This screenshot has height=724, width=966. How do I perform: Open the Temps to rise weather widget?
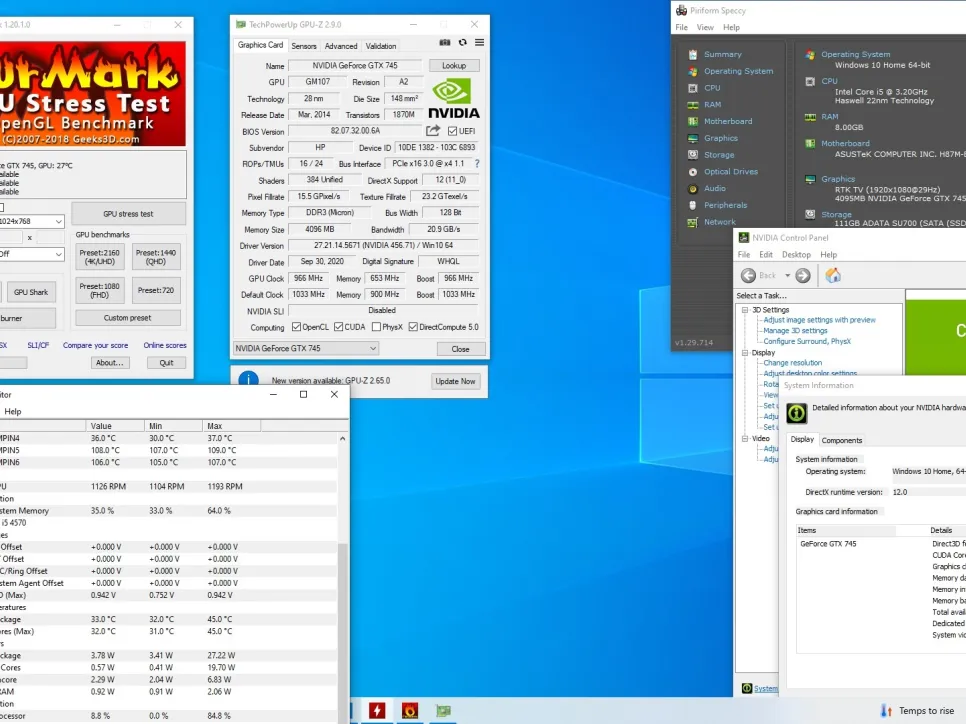[917, 710]
